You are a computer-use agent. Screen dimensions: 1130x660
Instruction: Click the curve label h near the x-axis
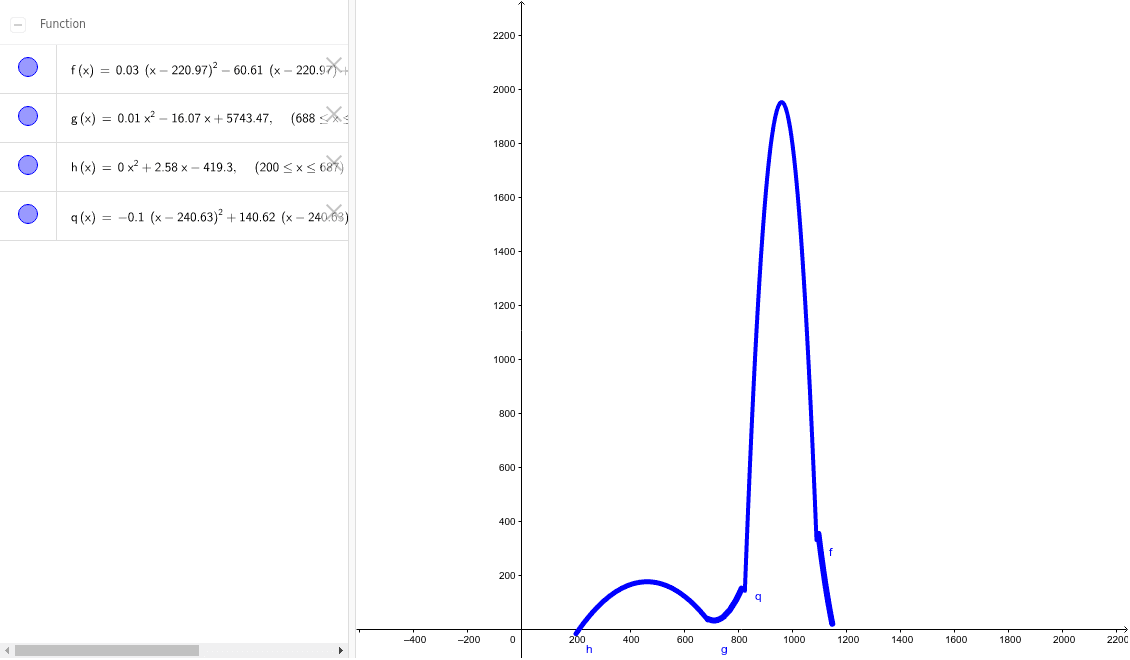point(589,649)
